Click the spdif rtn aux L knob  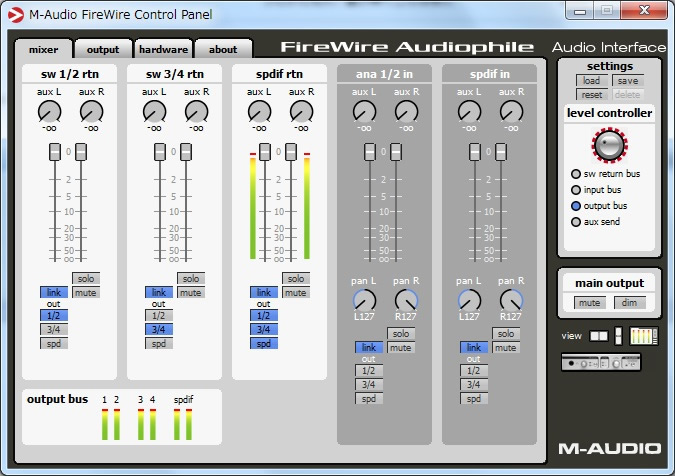tap(260, 112)
